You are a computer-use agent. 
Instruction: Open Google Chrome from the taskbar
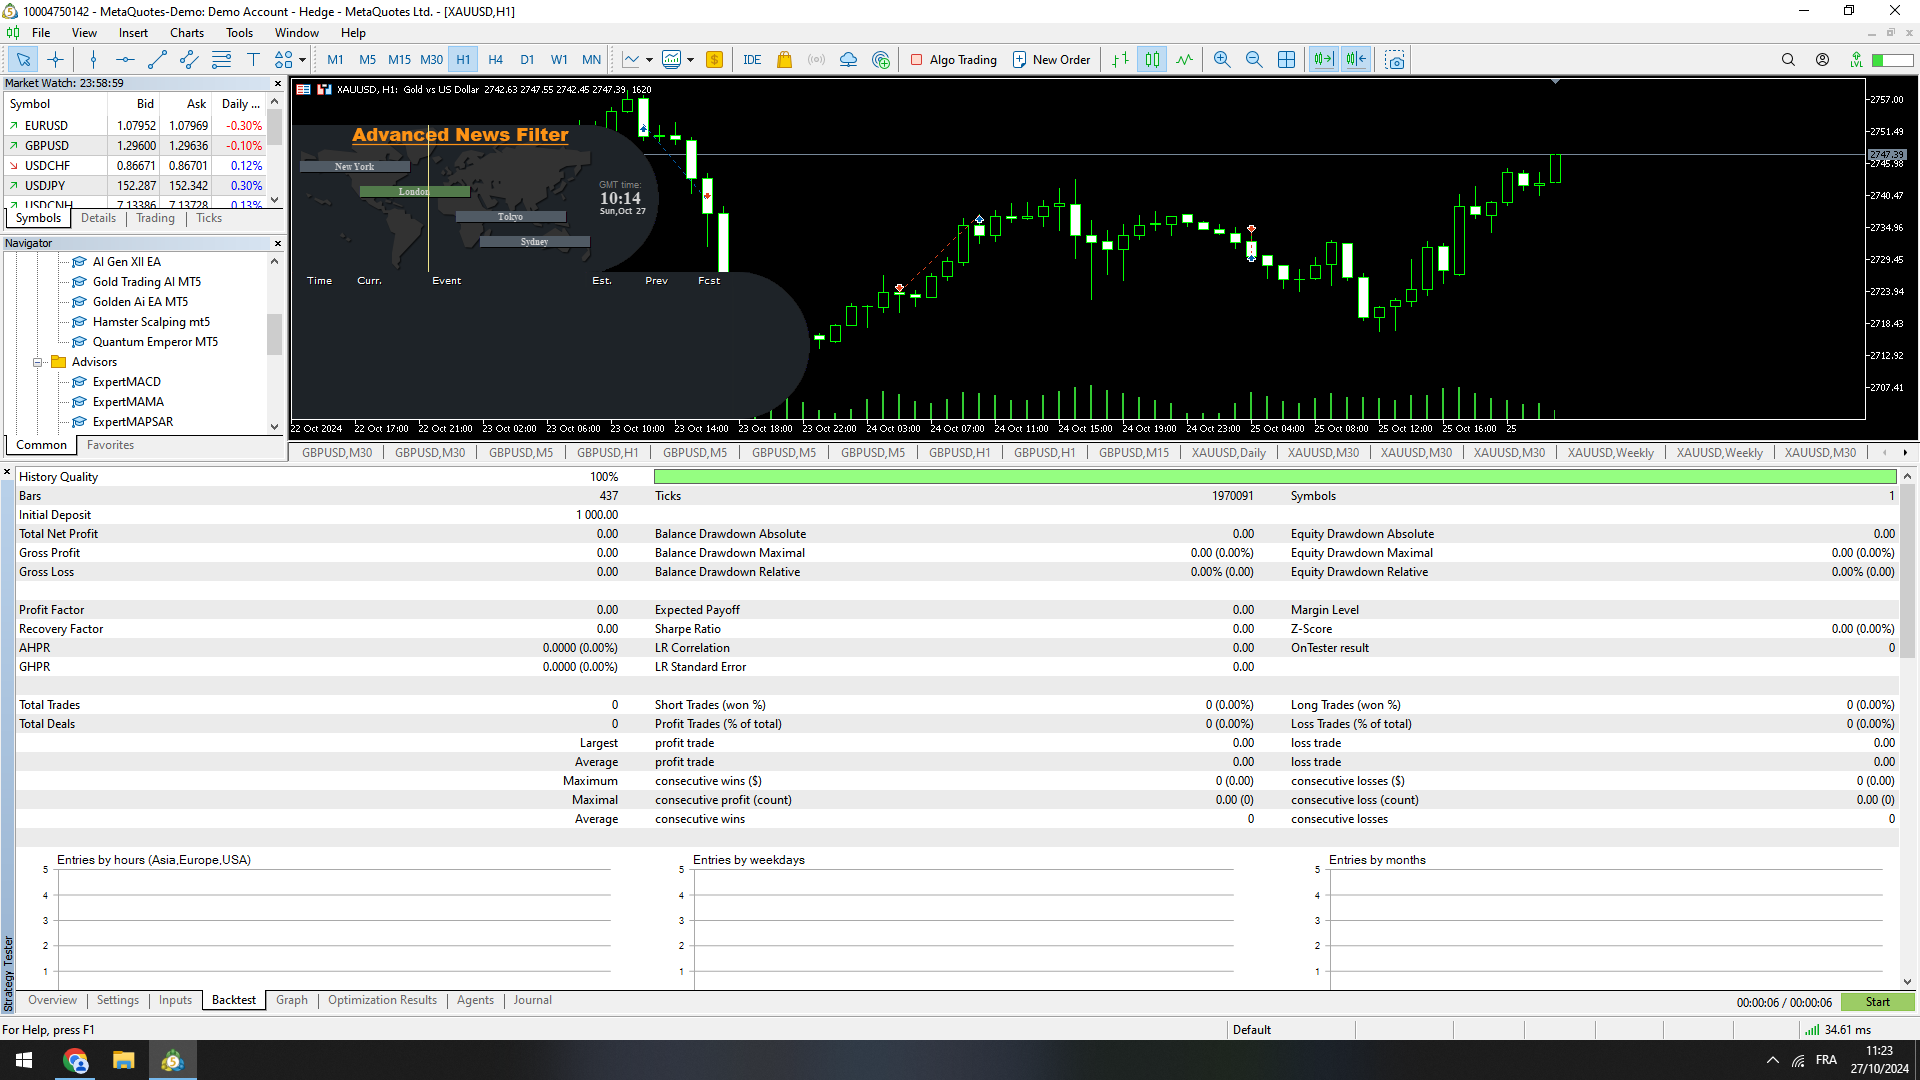tap(76, 1060)
